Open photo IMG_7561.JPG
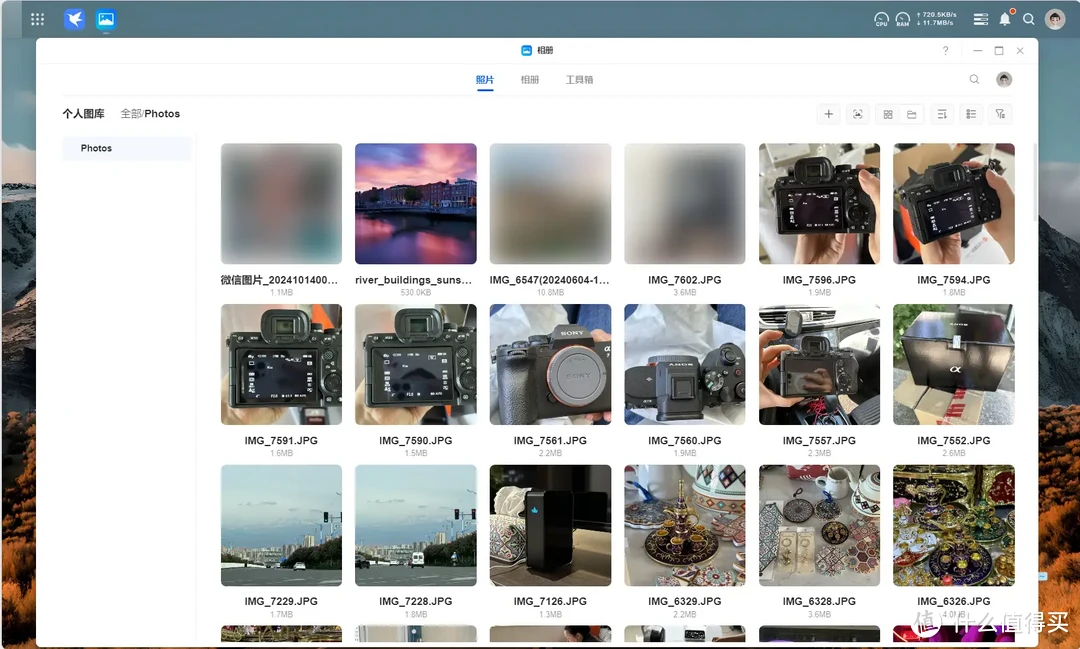The image size is (1080, 649). [x=550, y=364]
